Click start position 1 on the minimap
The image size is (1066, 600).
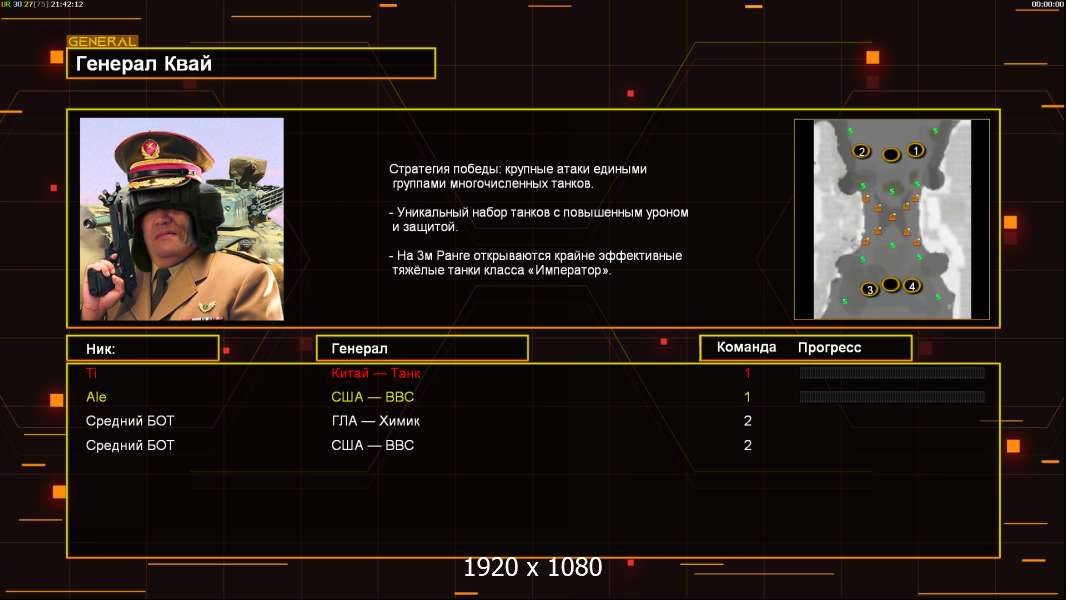click(x=916, y=150)
